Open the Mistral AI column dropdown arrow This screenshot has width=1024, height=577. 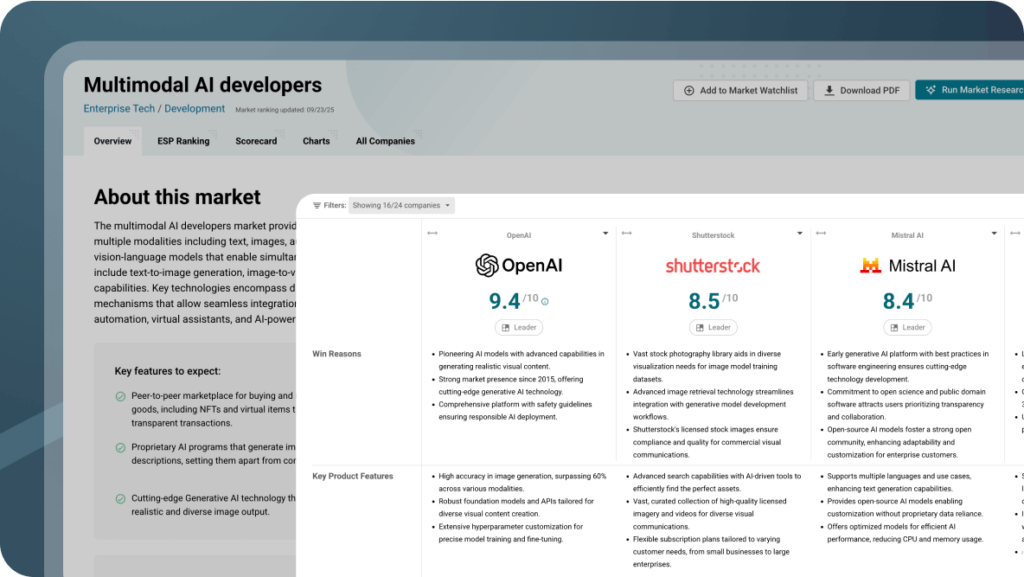(x=993, y=234)
